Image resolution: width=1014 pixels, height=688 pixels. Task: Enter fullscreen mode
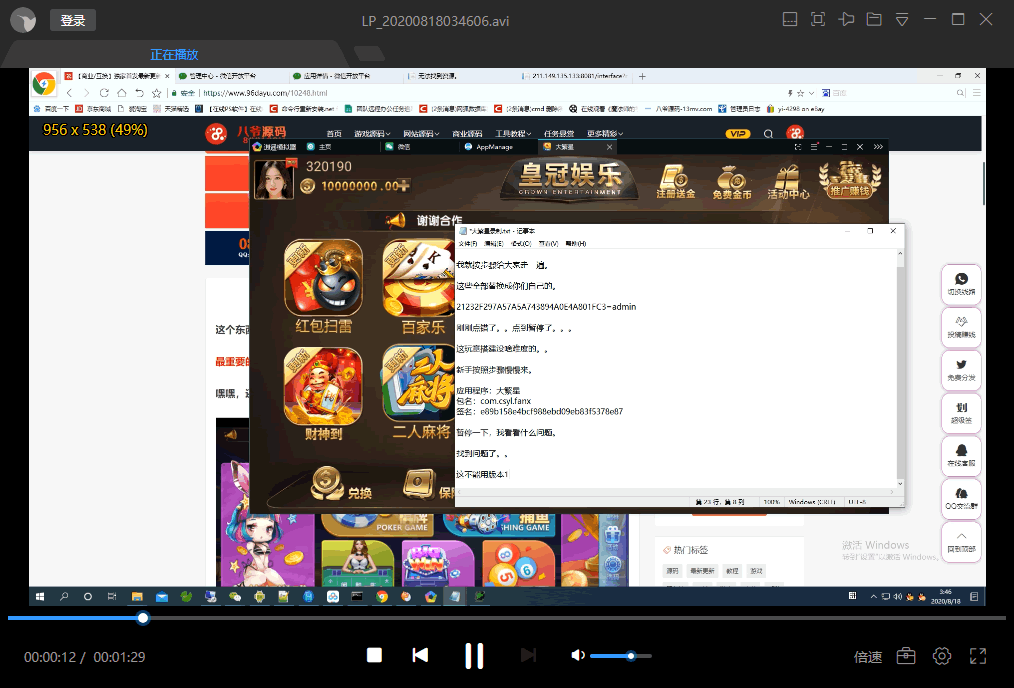[x=978, y=656]
